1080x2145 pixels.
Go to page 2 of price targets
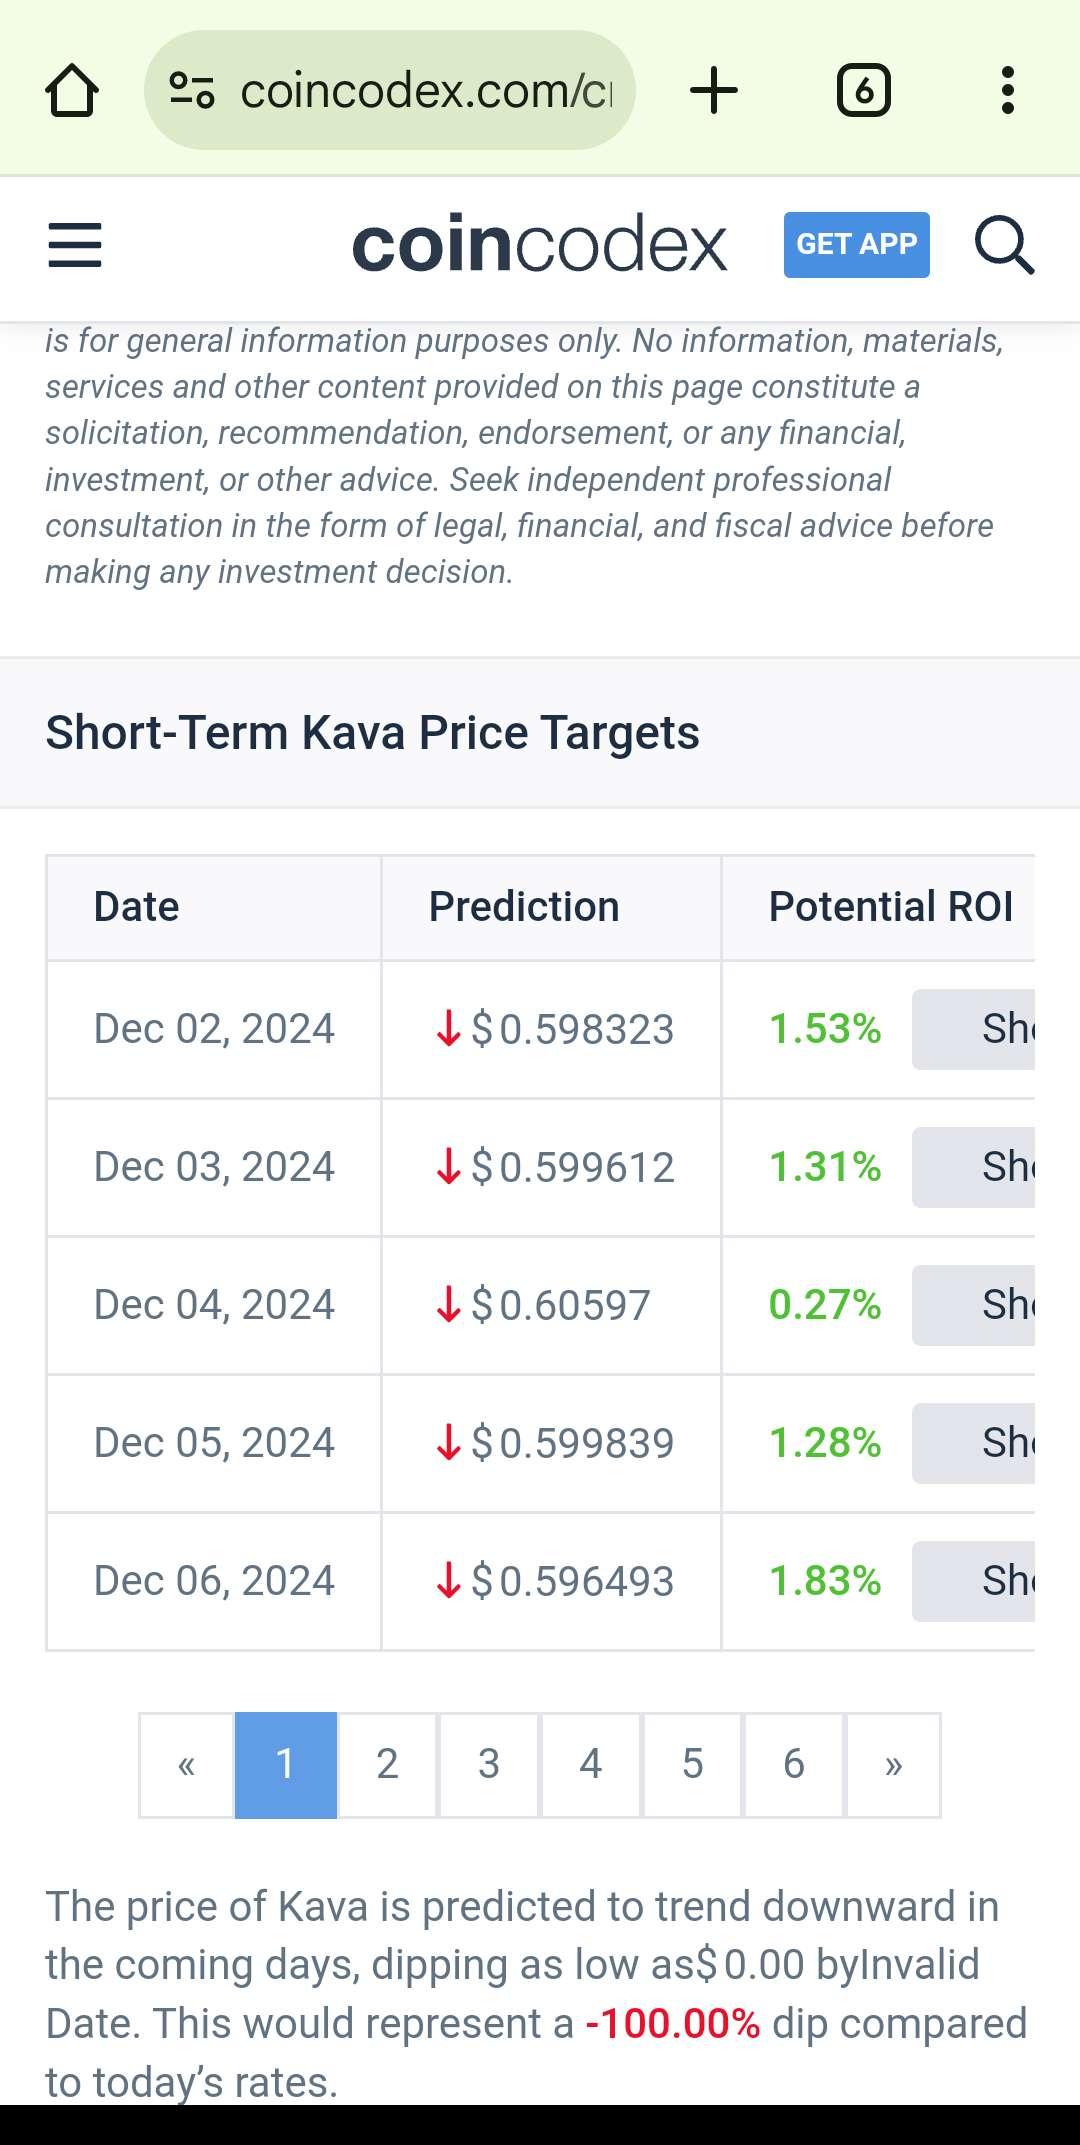(x=387, y=1765)
